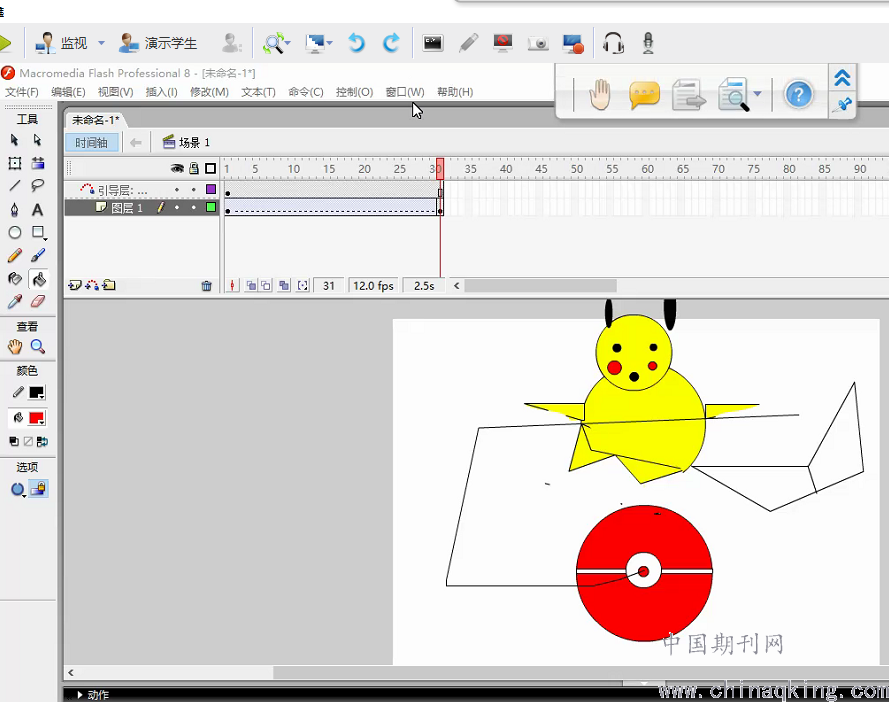Select the Pencil tool
Image resolution: width=889 pixels, height=702 pixels.
(15, 256)
